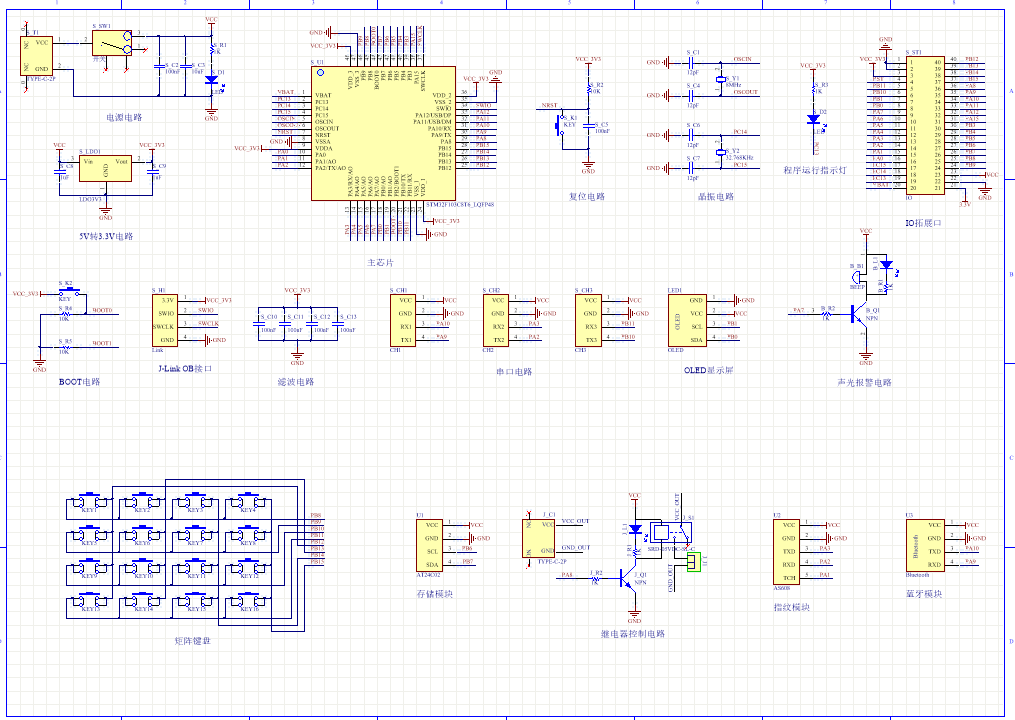1015x720 pixels.
Task: Click the TYPE-C-2P connector S_T1
Action: [38, 55]
